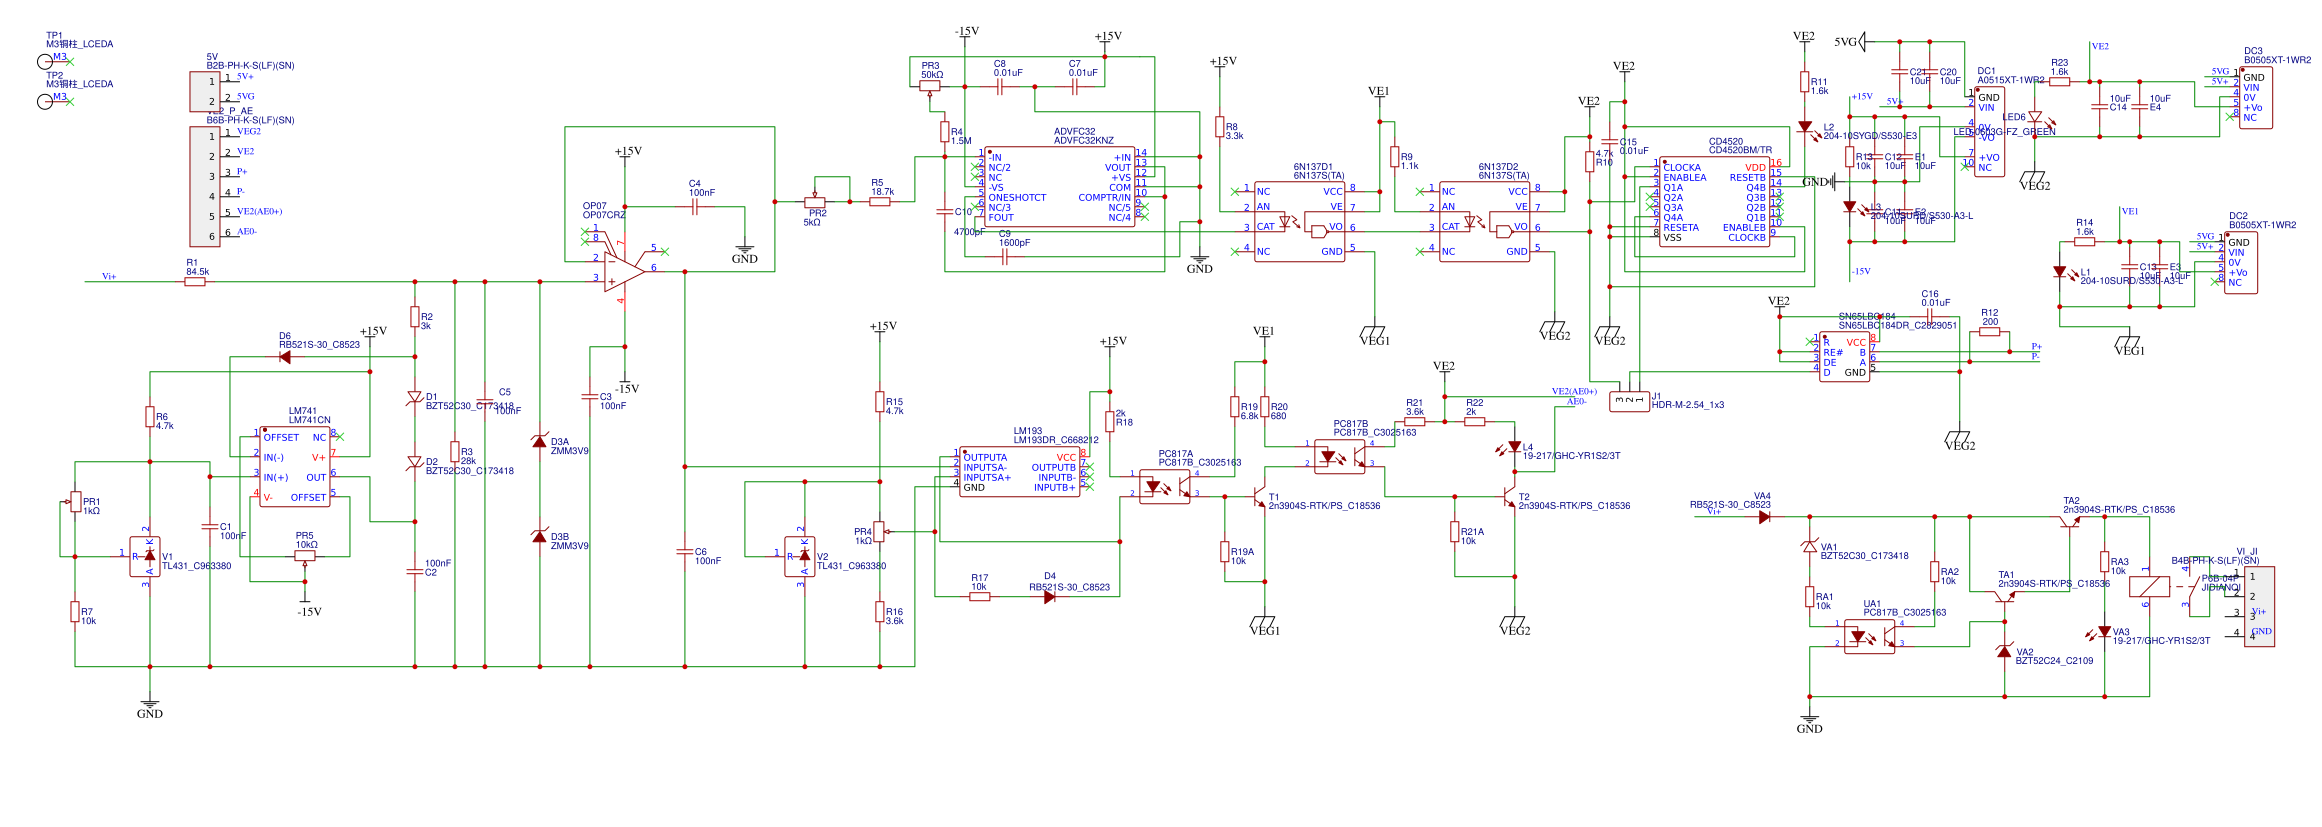Click the OP07CRZ part name text

[x=604, y=215]
